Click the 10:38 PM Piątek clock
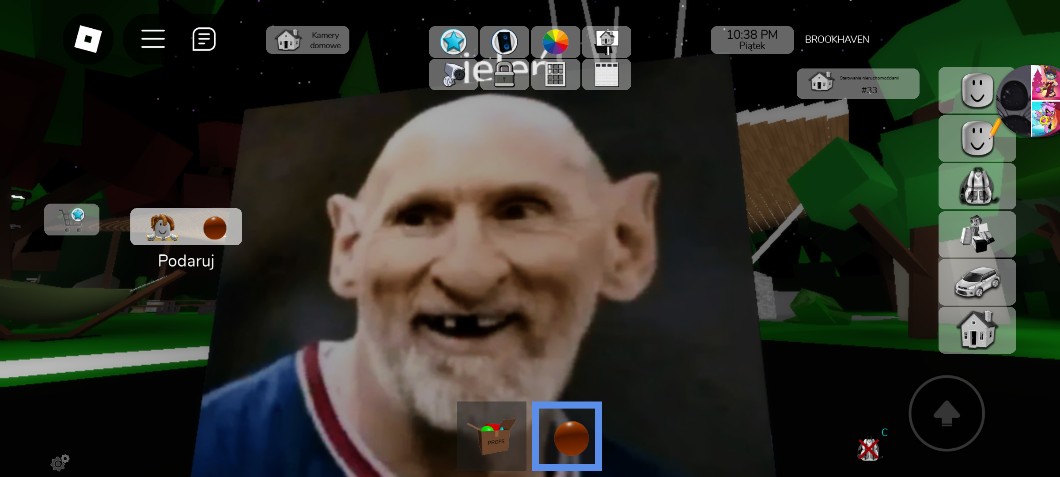The image size is (1060, 477). click(752, 40)
